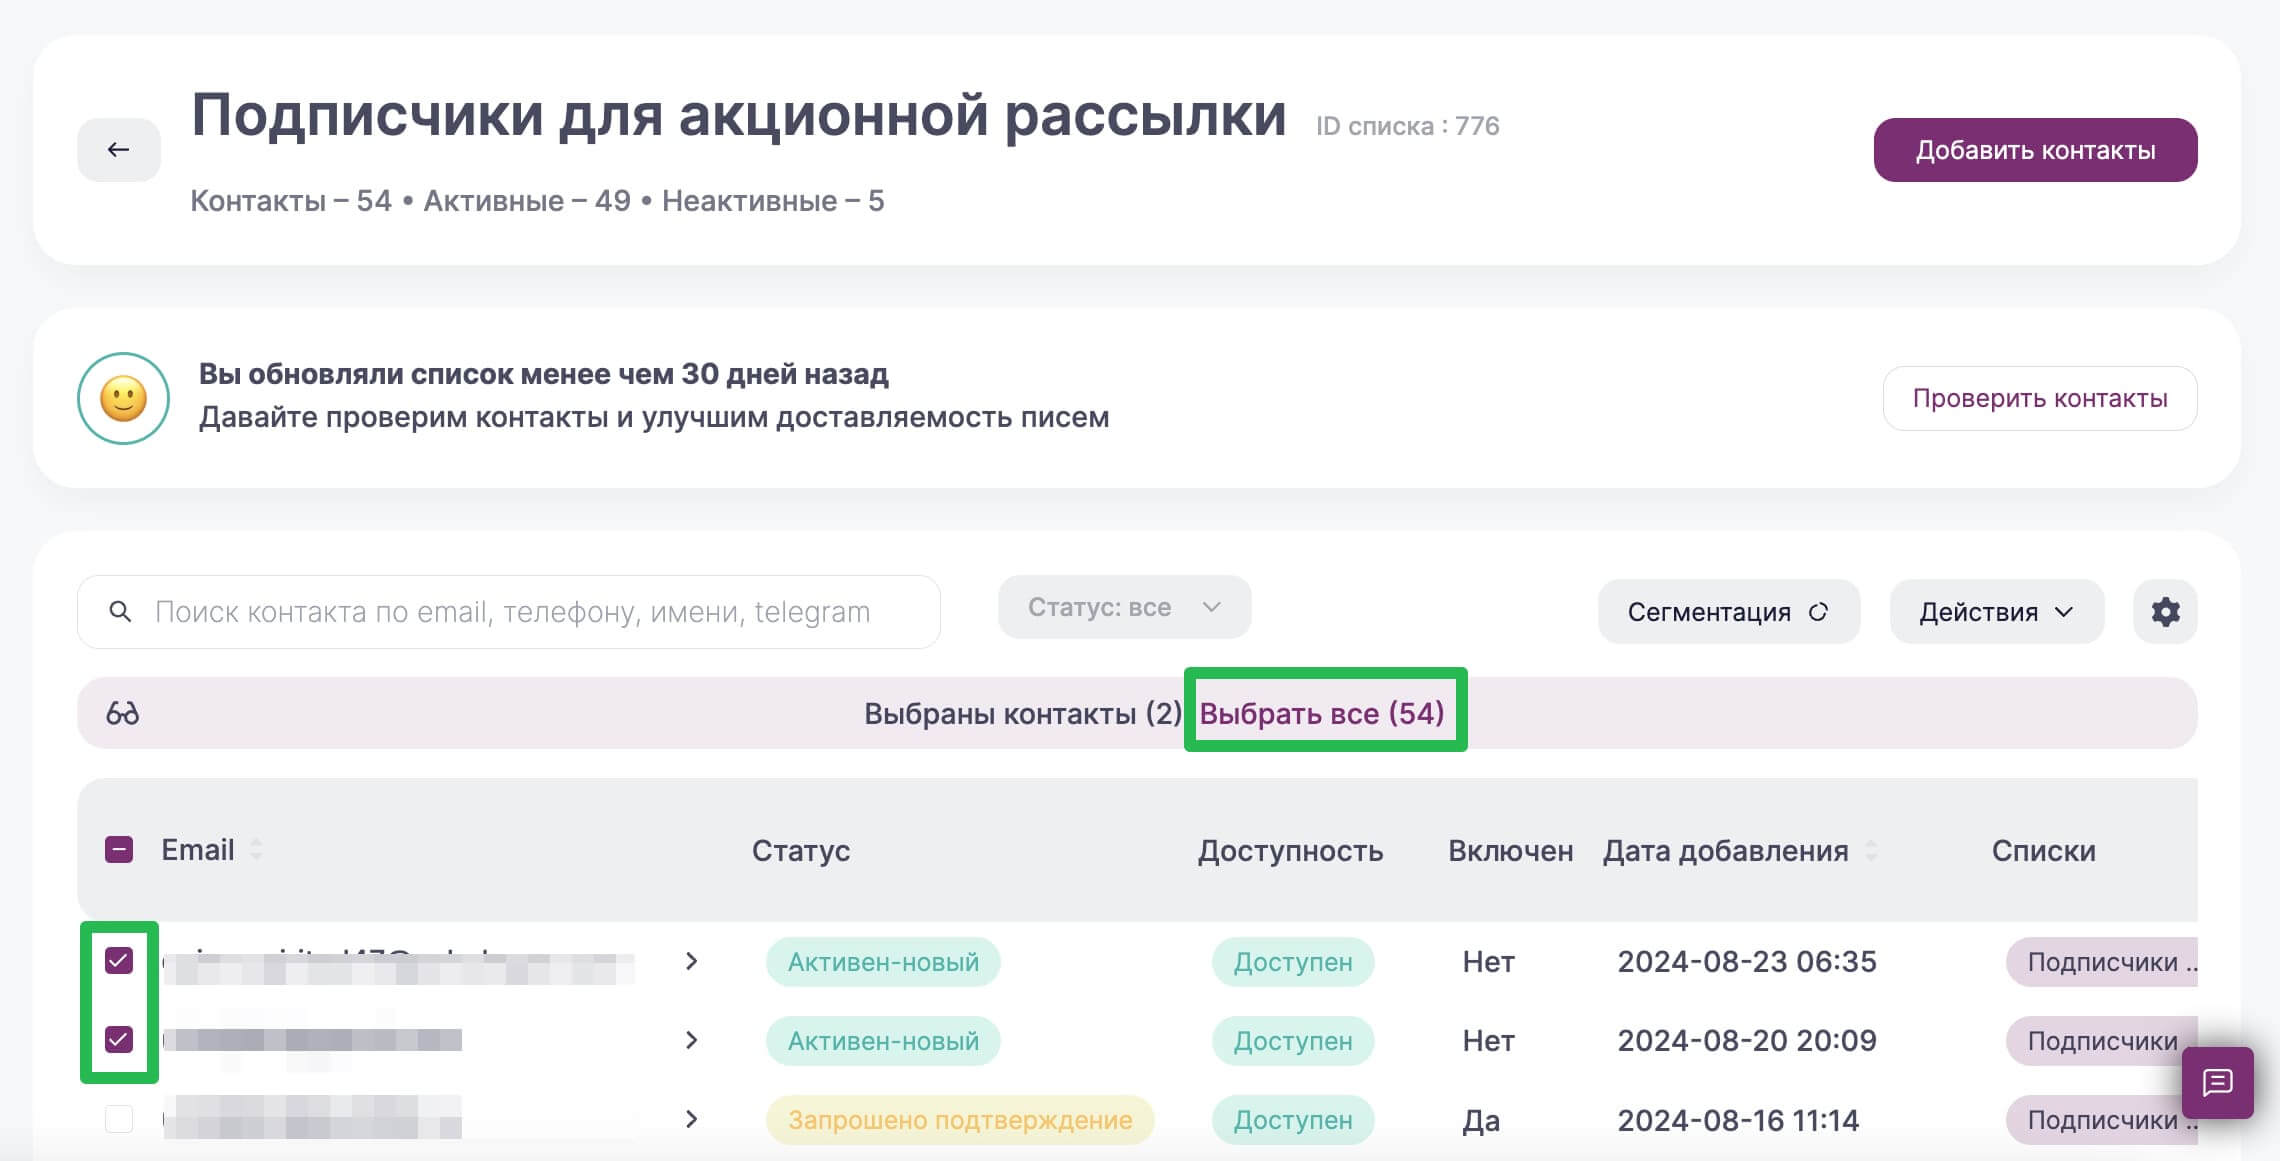Click Выбраны контакты (2) text
This screenshot has height=1161, width=2280.
[x=1023, y=713]
